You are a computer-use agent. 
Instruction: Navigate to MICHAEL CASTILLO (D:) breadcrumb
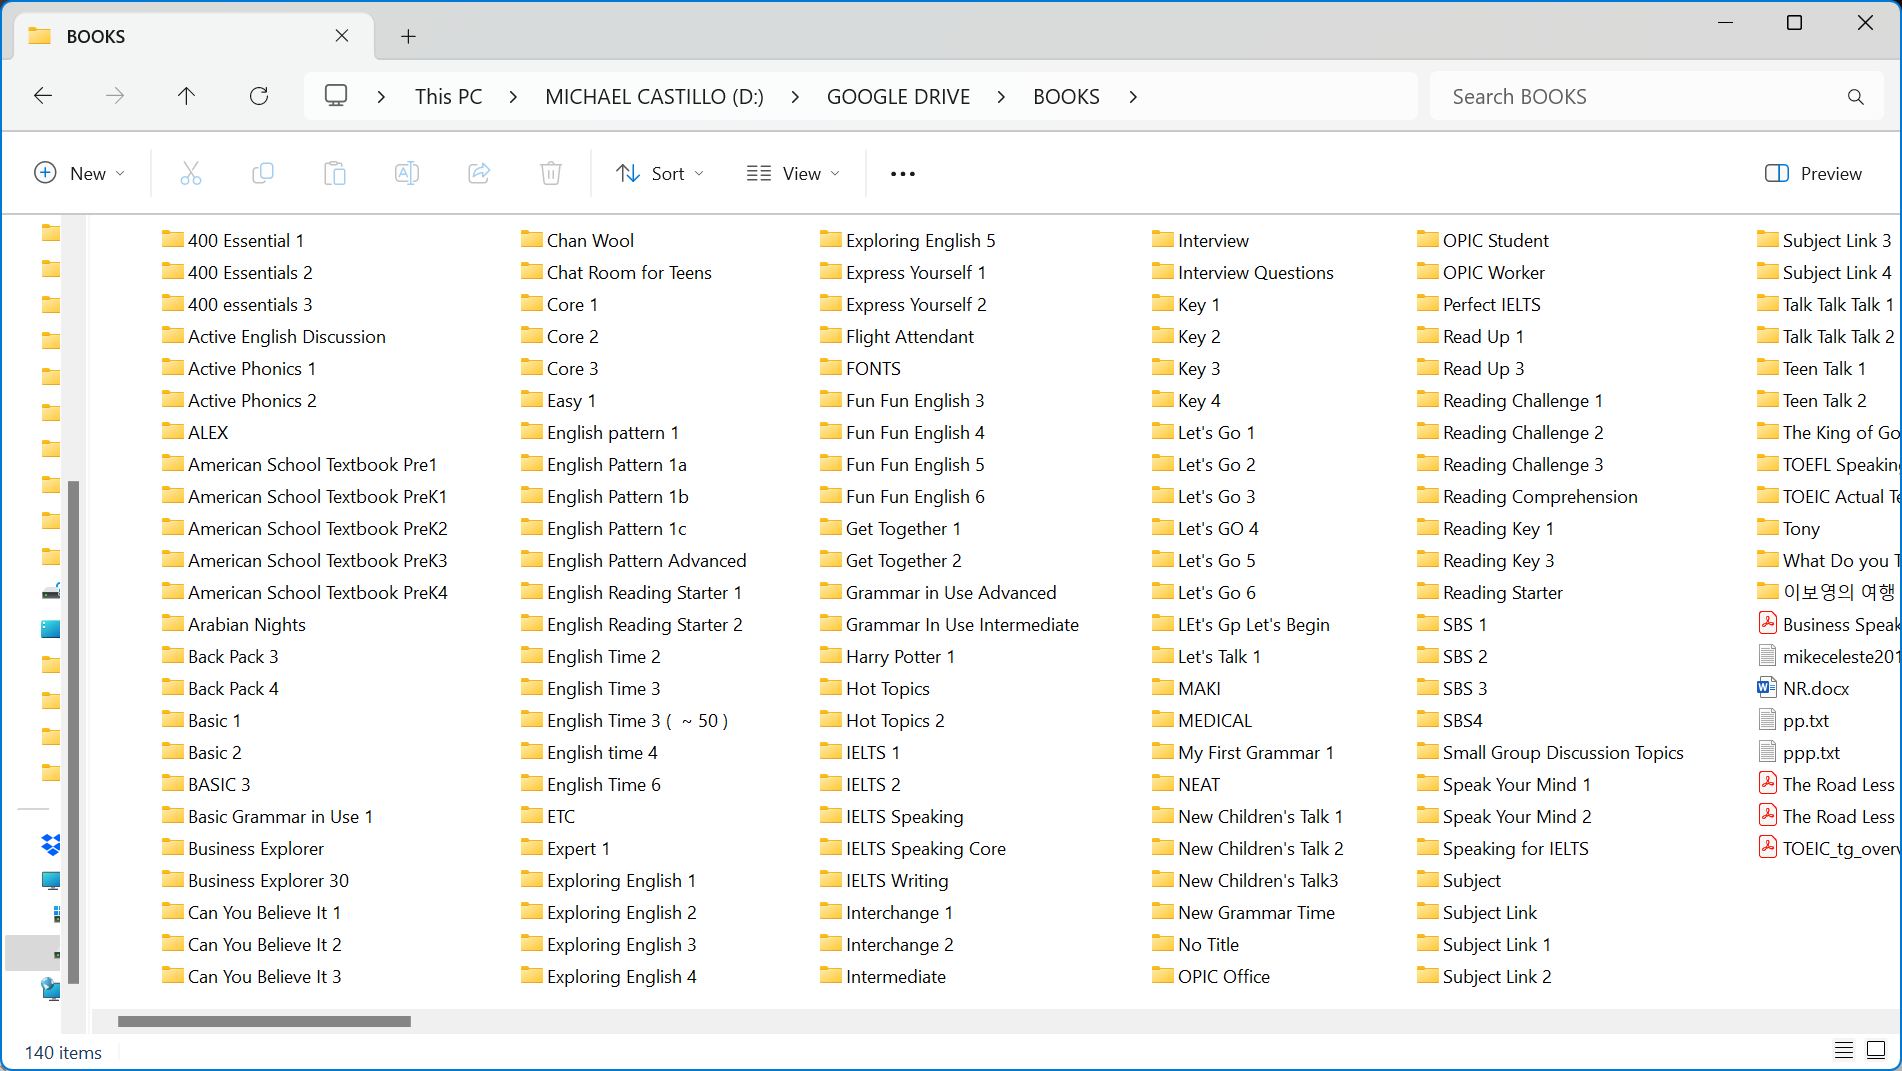click(654, 97)
